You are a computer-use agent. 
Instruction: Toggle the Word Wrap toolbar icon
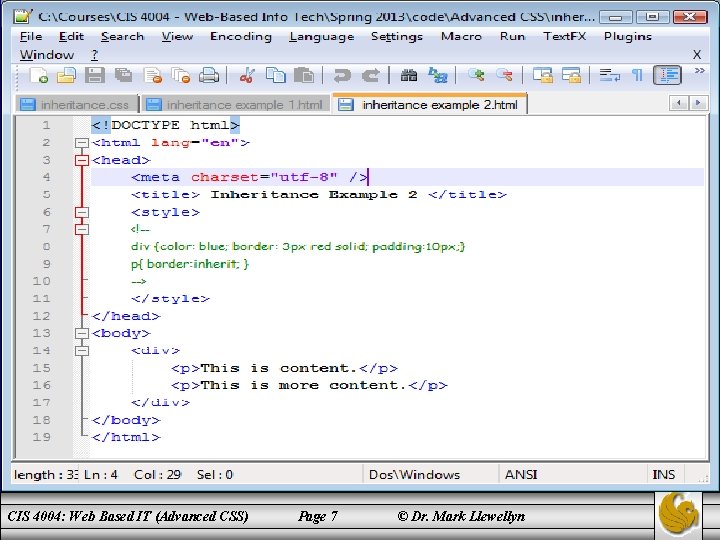[610, 75]
